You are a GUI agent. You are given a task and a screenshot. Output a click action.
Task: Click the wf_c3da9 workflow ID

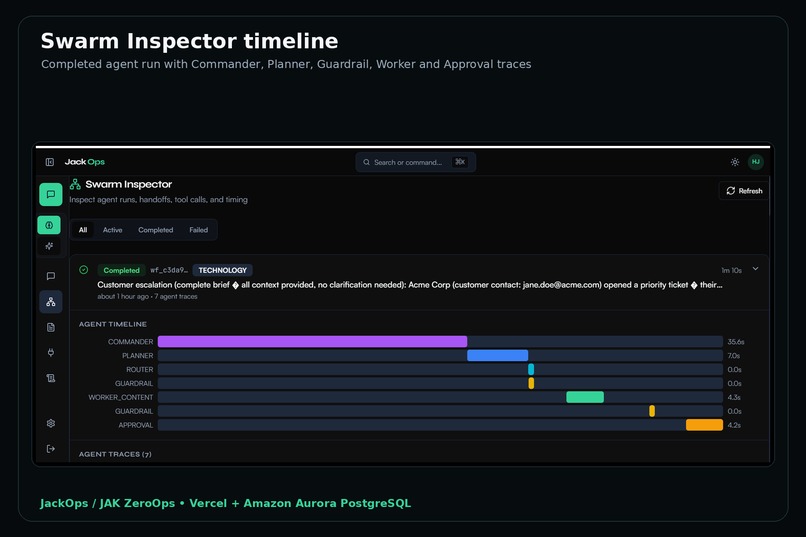click(169, 270)
